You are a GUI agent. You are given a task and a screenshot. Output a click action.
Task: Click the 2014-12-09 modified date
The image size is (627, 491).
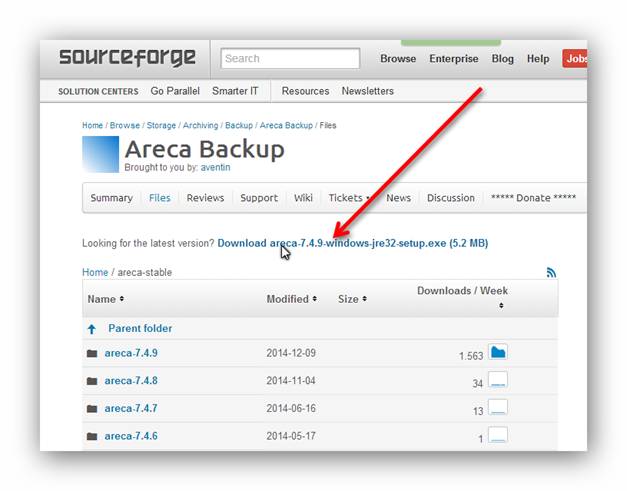(x=291, y=353)
